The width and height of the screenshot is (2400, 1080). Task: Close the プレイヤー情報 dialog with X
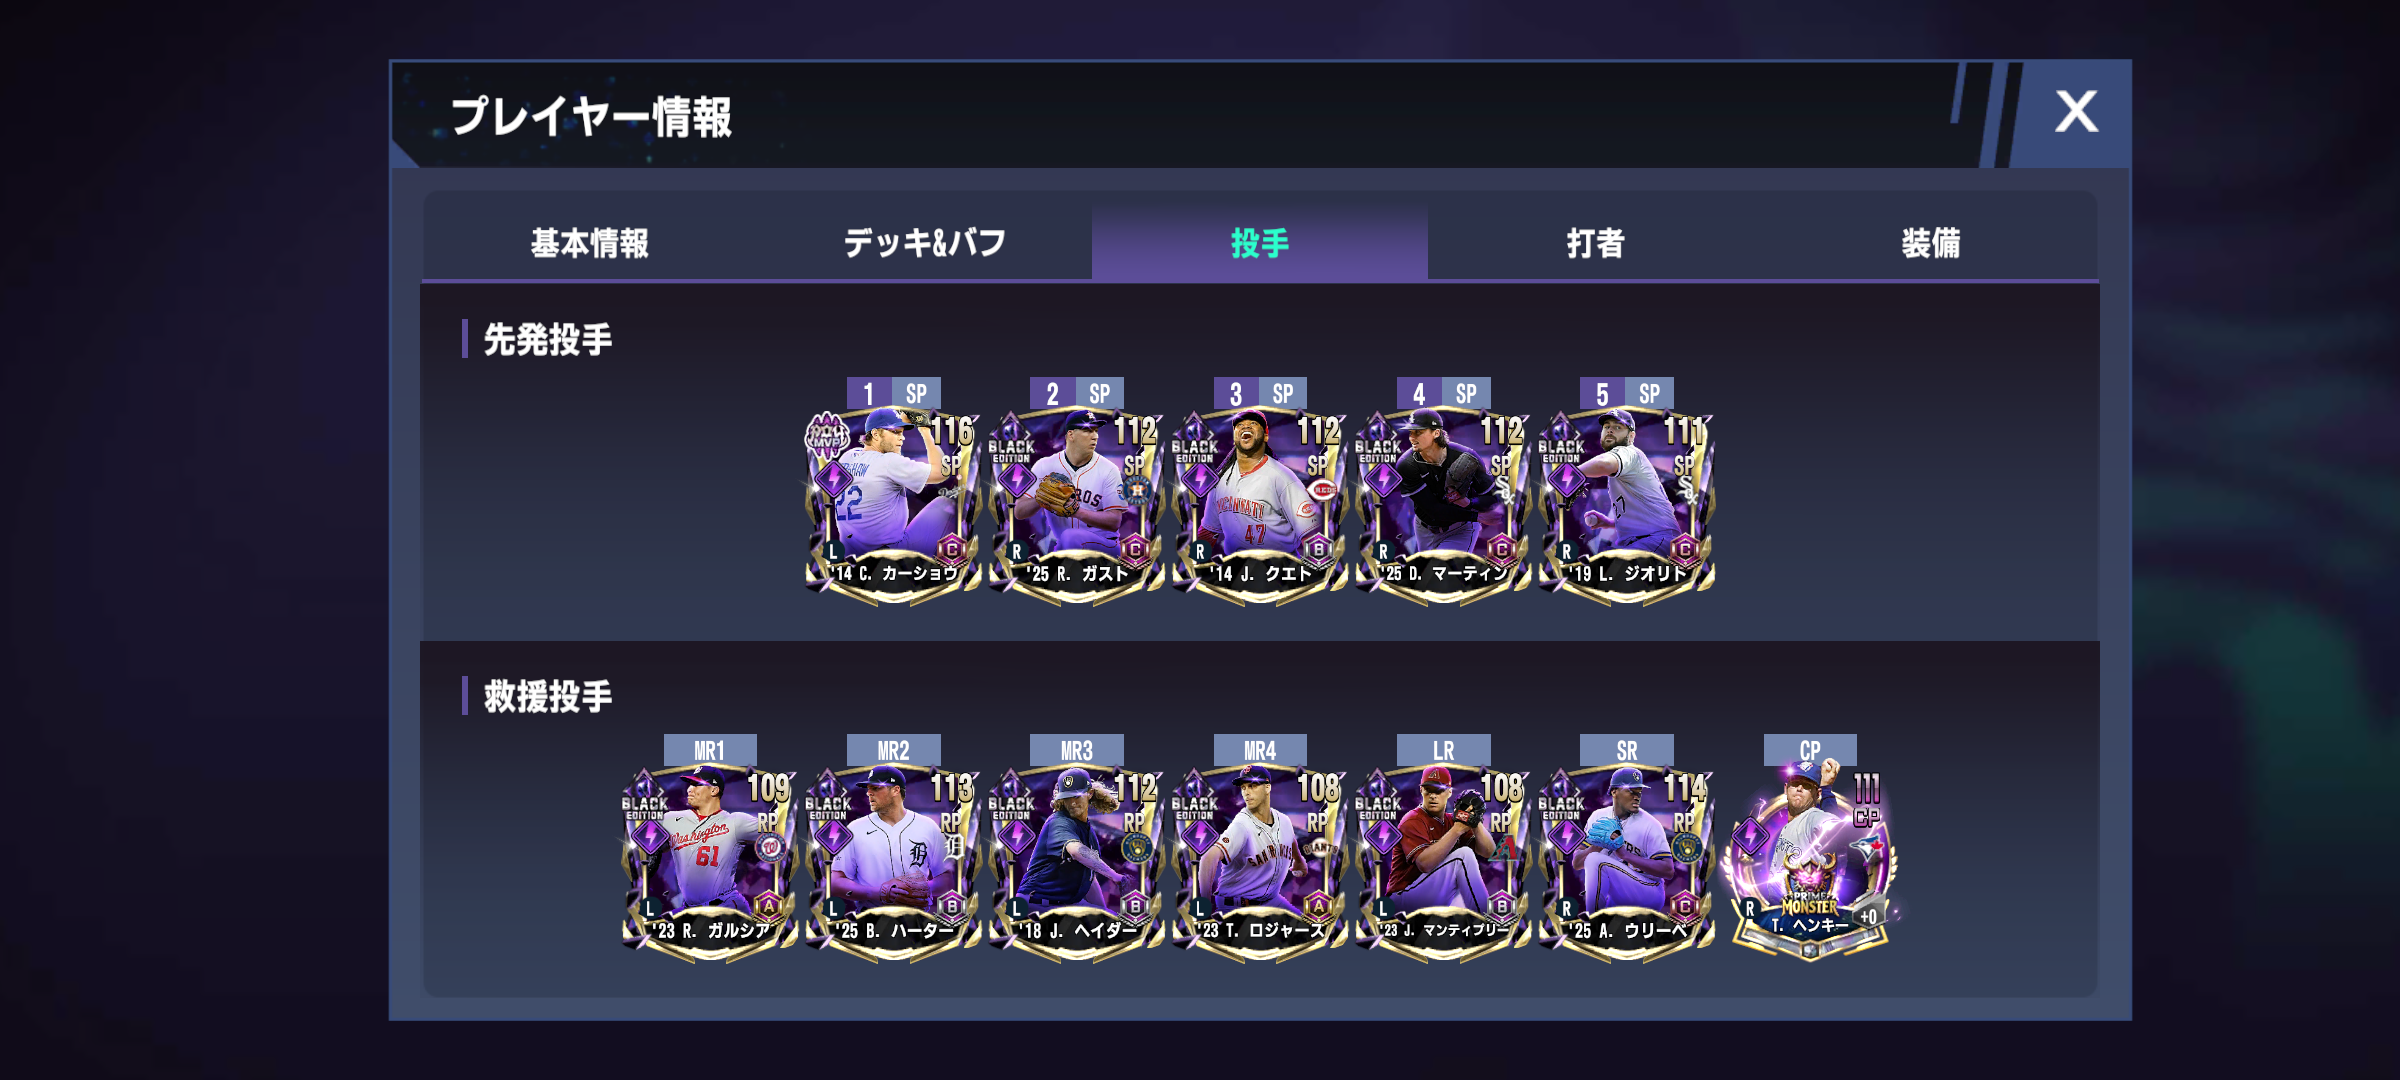pyautogui.click(x=2076, y=112)
